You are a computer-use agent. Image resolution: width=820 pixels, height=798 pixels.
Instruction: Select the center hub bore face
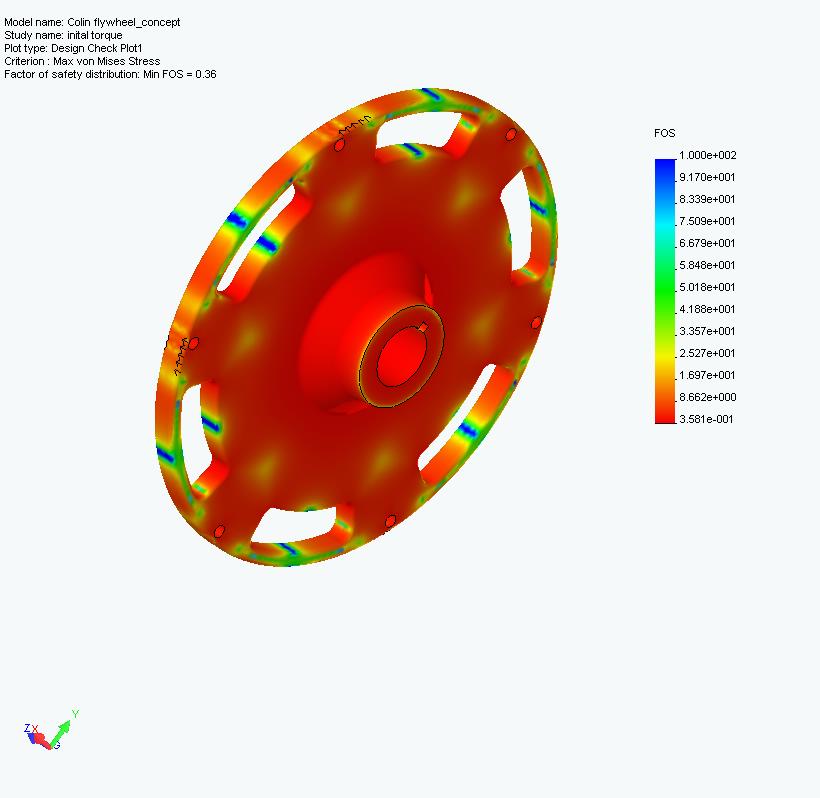coord(400,356)
